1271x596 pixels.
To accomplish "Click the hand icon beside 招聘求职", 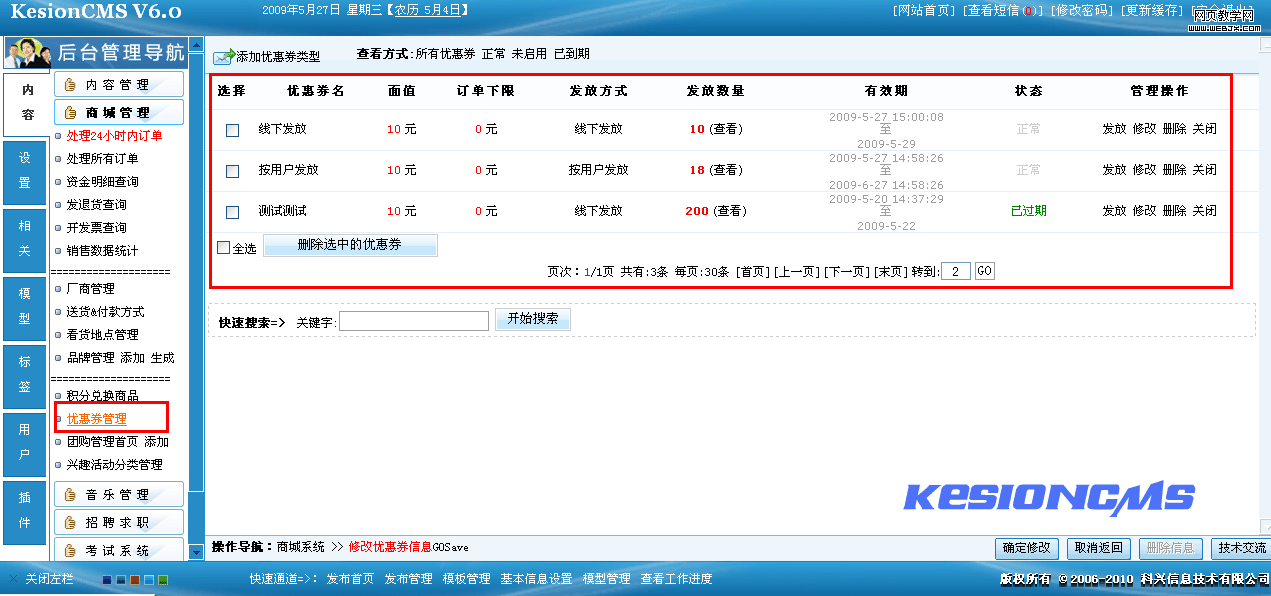I will (71, 522).
